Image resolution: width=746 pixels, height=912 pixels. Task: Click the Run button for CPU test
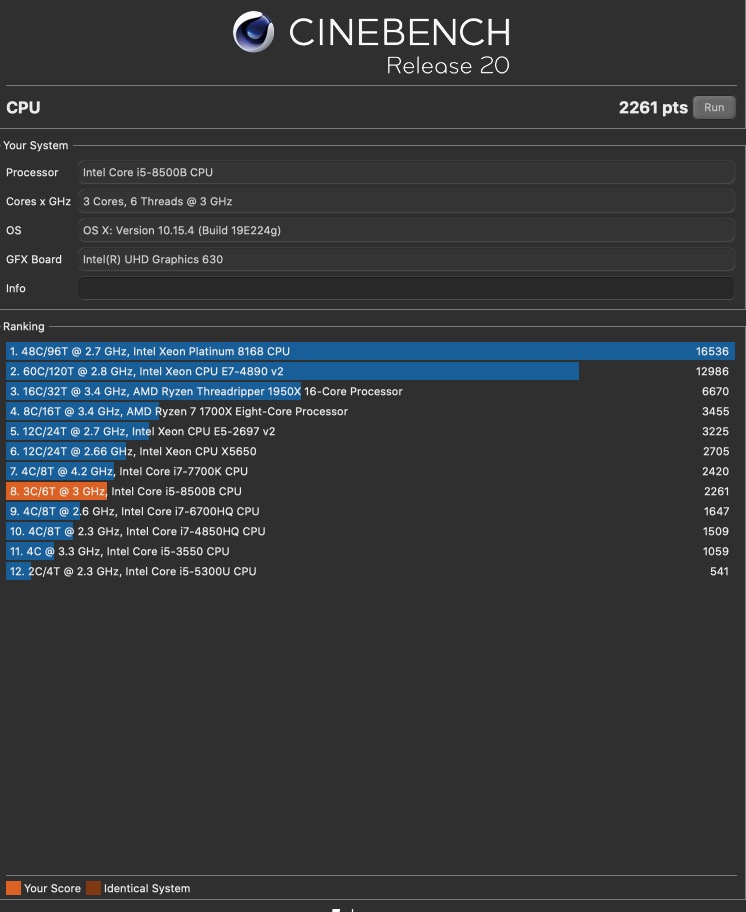(x=714, y=108)
